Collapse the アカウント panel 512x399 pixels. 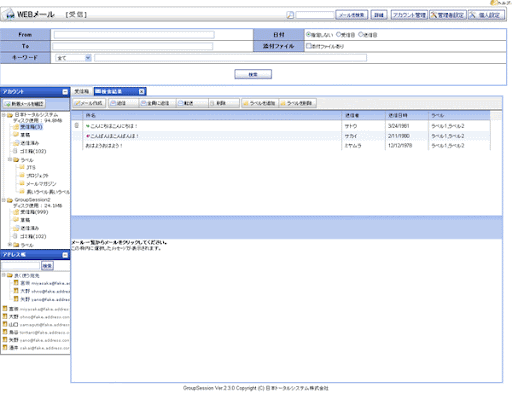(65, 92)
